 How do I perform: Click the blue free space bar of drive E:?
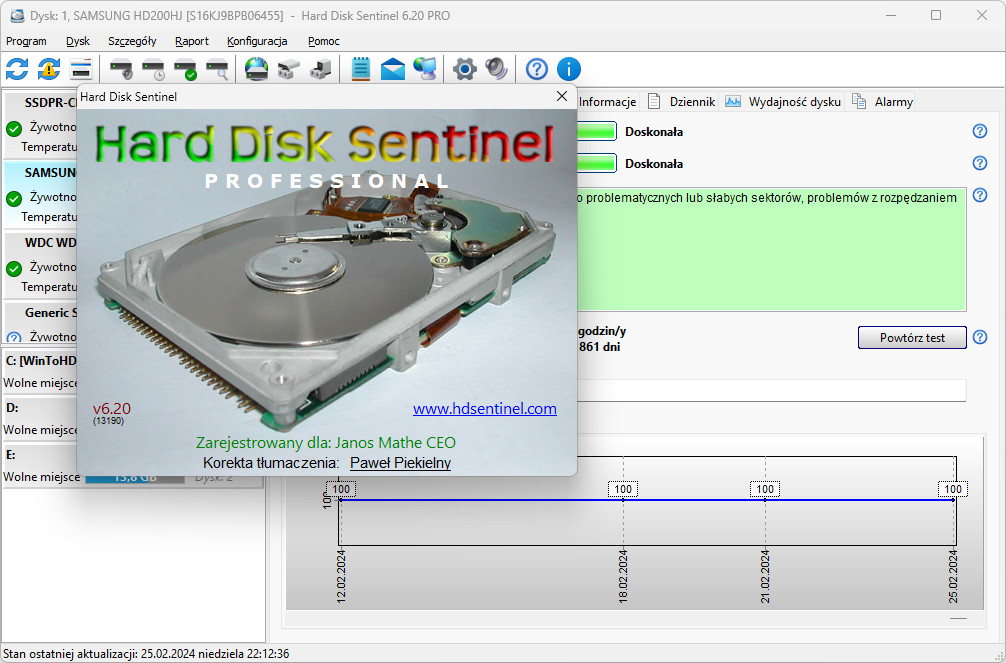[135, 479]
